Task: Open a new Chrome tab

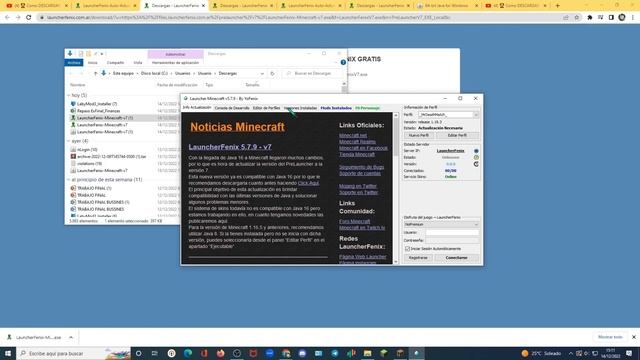Action: 558,6
